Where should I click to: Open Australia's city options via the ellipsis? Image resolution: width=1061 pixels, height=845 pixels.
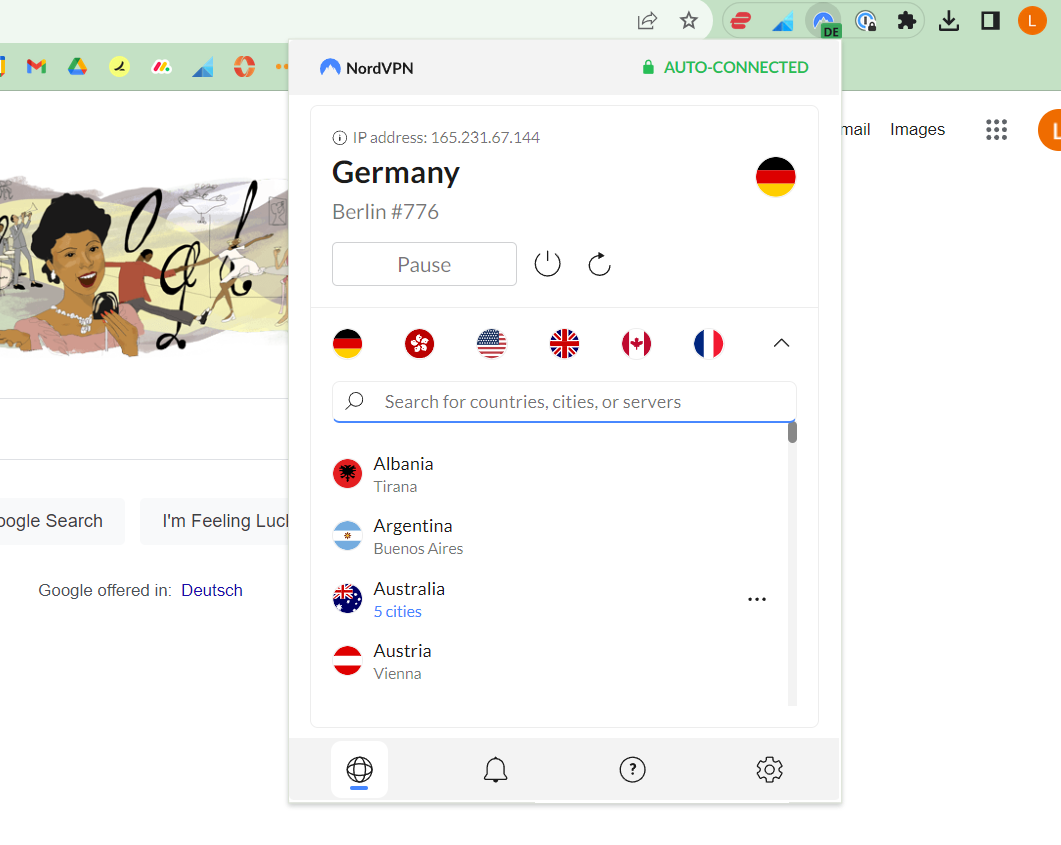tap(757, 598)
